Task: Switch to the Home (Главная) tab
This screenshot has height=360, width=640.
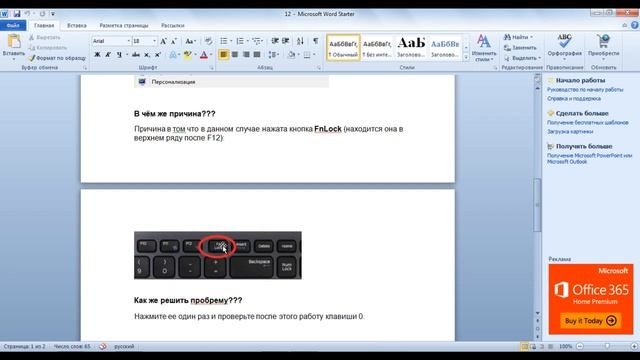Action: 44,25
